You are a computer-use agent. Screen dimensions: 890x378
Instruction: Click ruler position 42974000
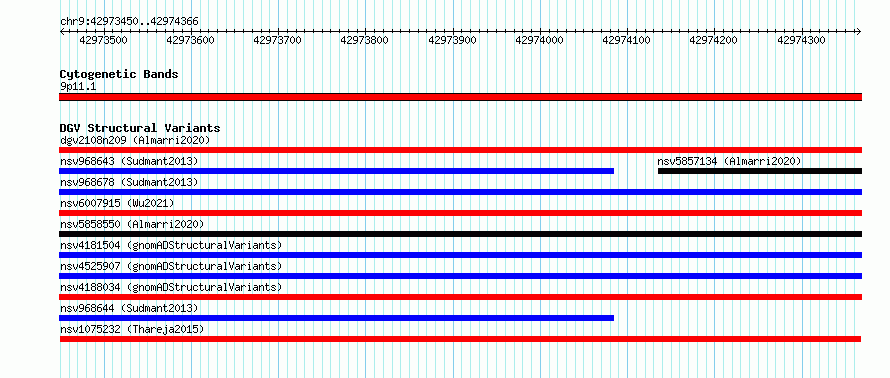(539, 40)
